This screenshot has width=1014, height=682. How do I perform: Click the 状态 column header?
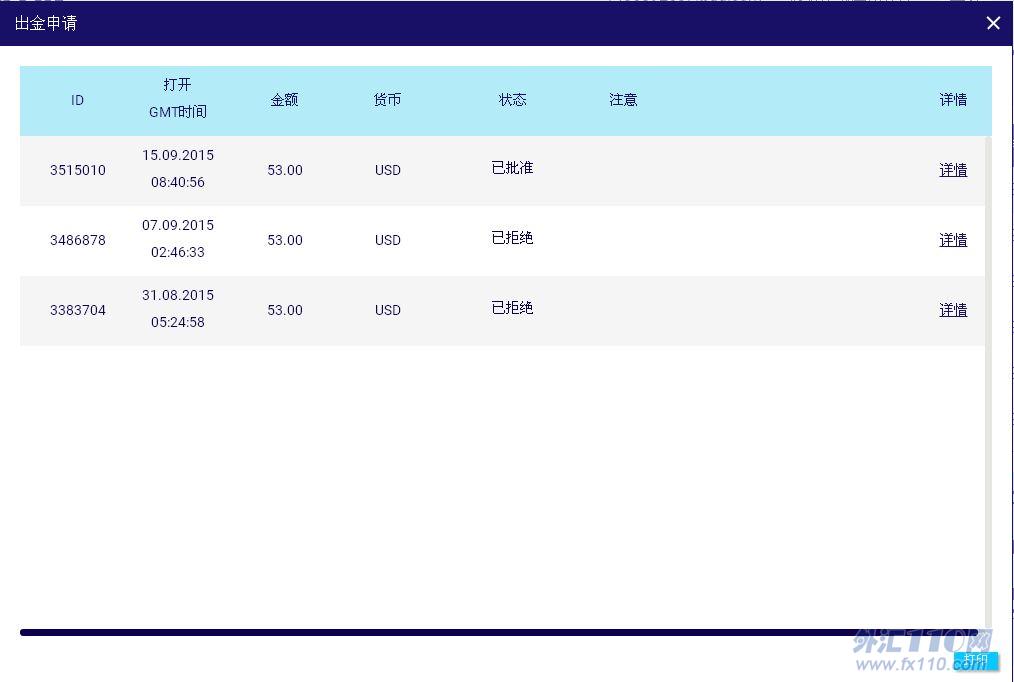pos(512,100)
